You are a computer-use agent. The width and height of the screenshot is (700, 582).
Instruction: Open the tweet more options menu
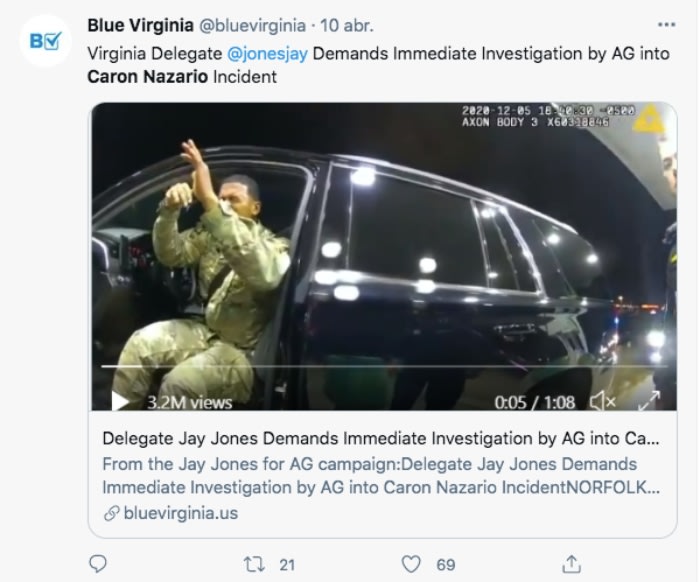click(666, 24)
